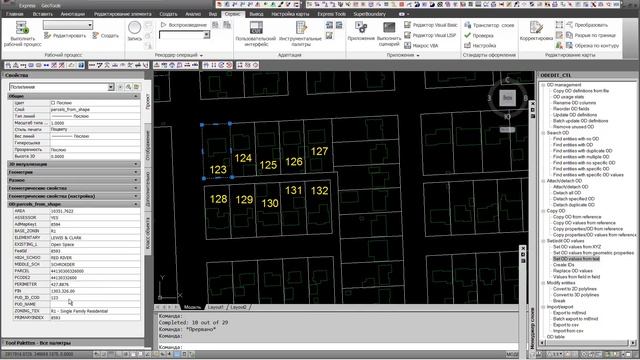Click the Обрезка по контуру icon
The image size is (640, 360).
point(569,45)
